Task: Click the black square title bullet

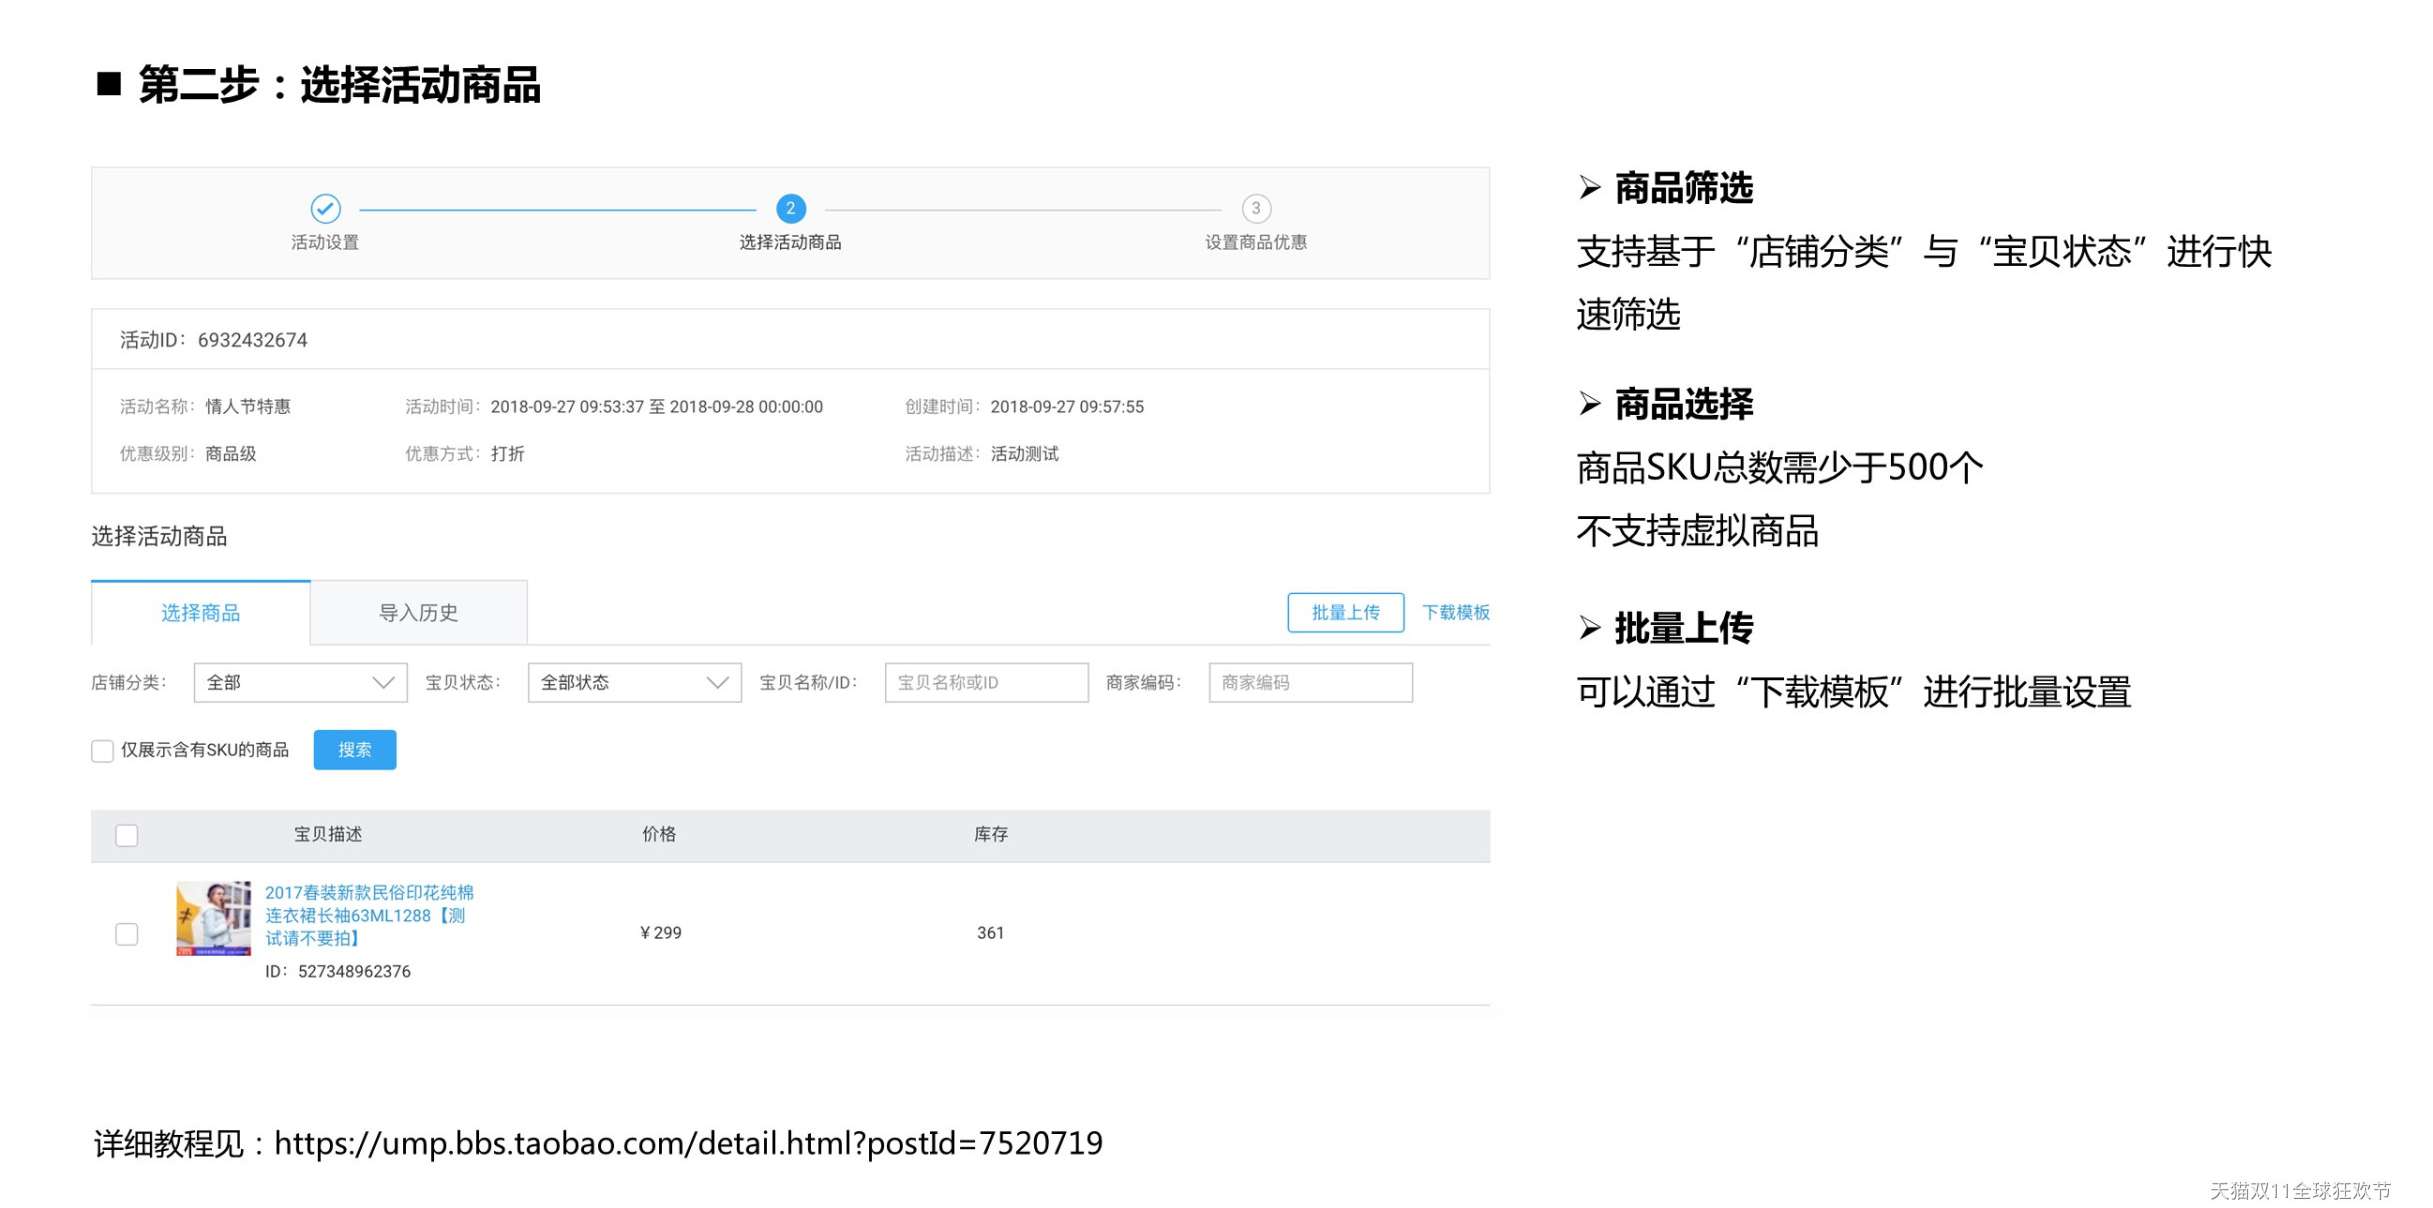Action: (108, 84)
